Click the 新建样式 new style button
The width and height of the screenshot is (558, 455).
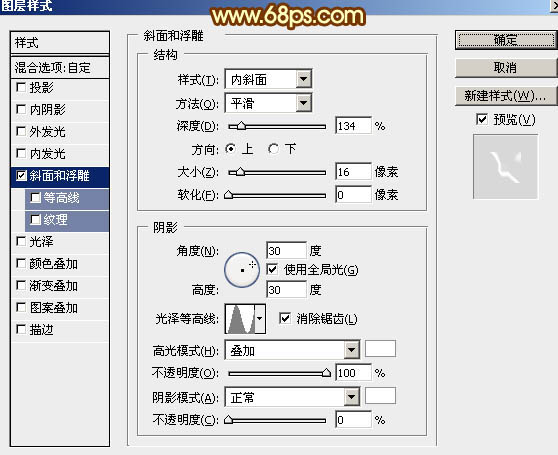click(506, 96)
